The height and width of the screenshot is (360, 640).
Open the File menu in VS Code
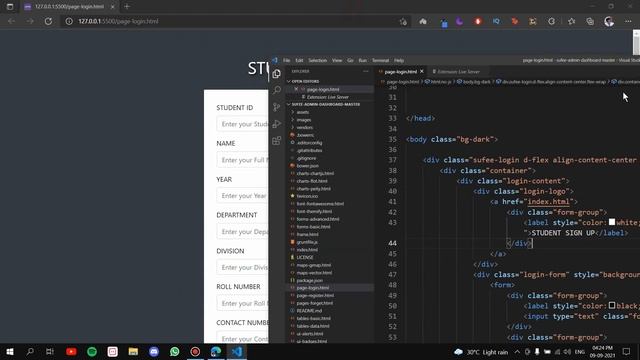287,60
